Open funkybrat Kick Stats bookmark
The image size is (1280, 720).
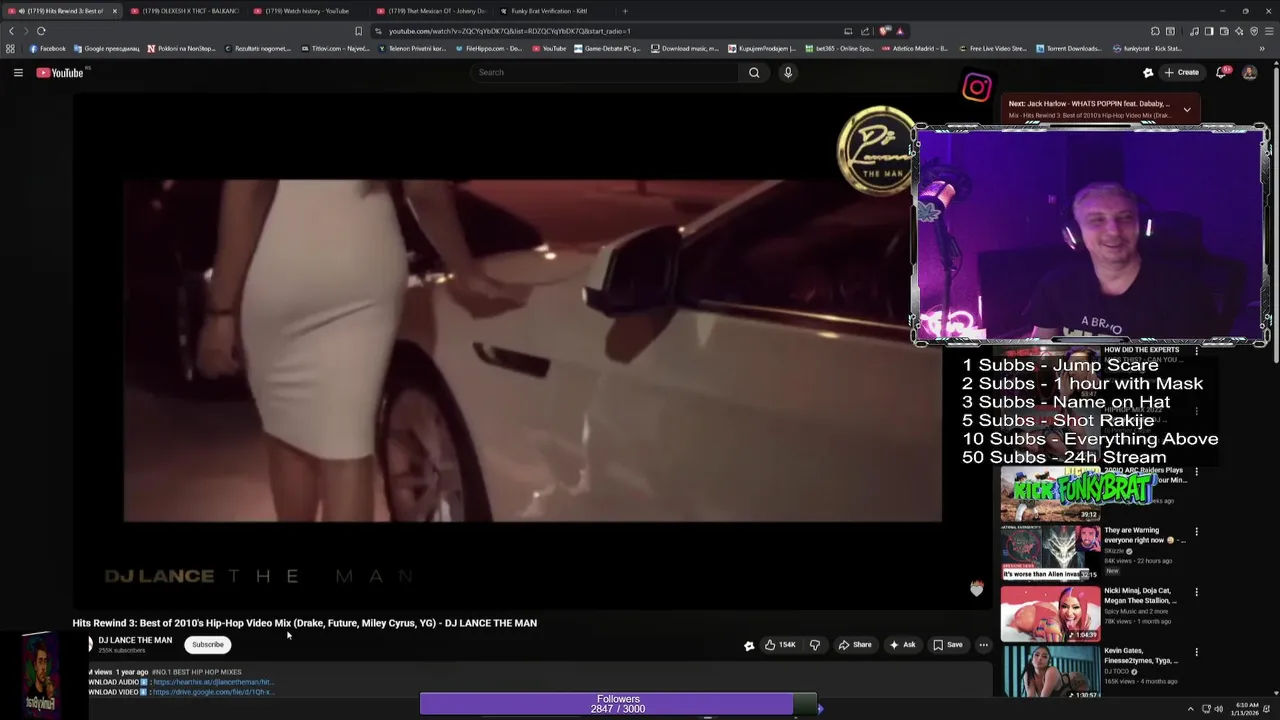click(1147, 48)
